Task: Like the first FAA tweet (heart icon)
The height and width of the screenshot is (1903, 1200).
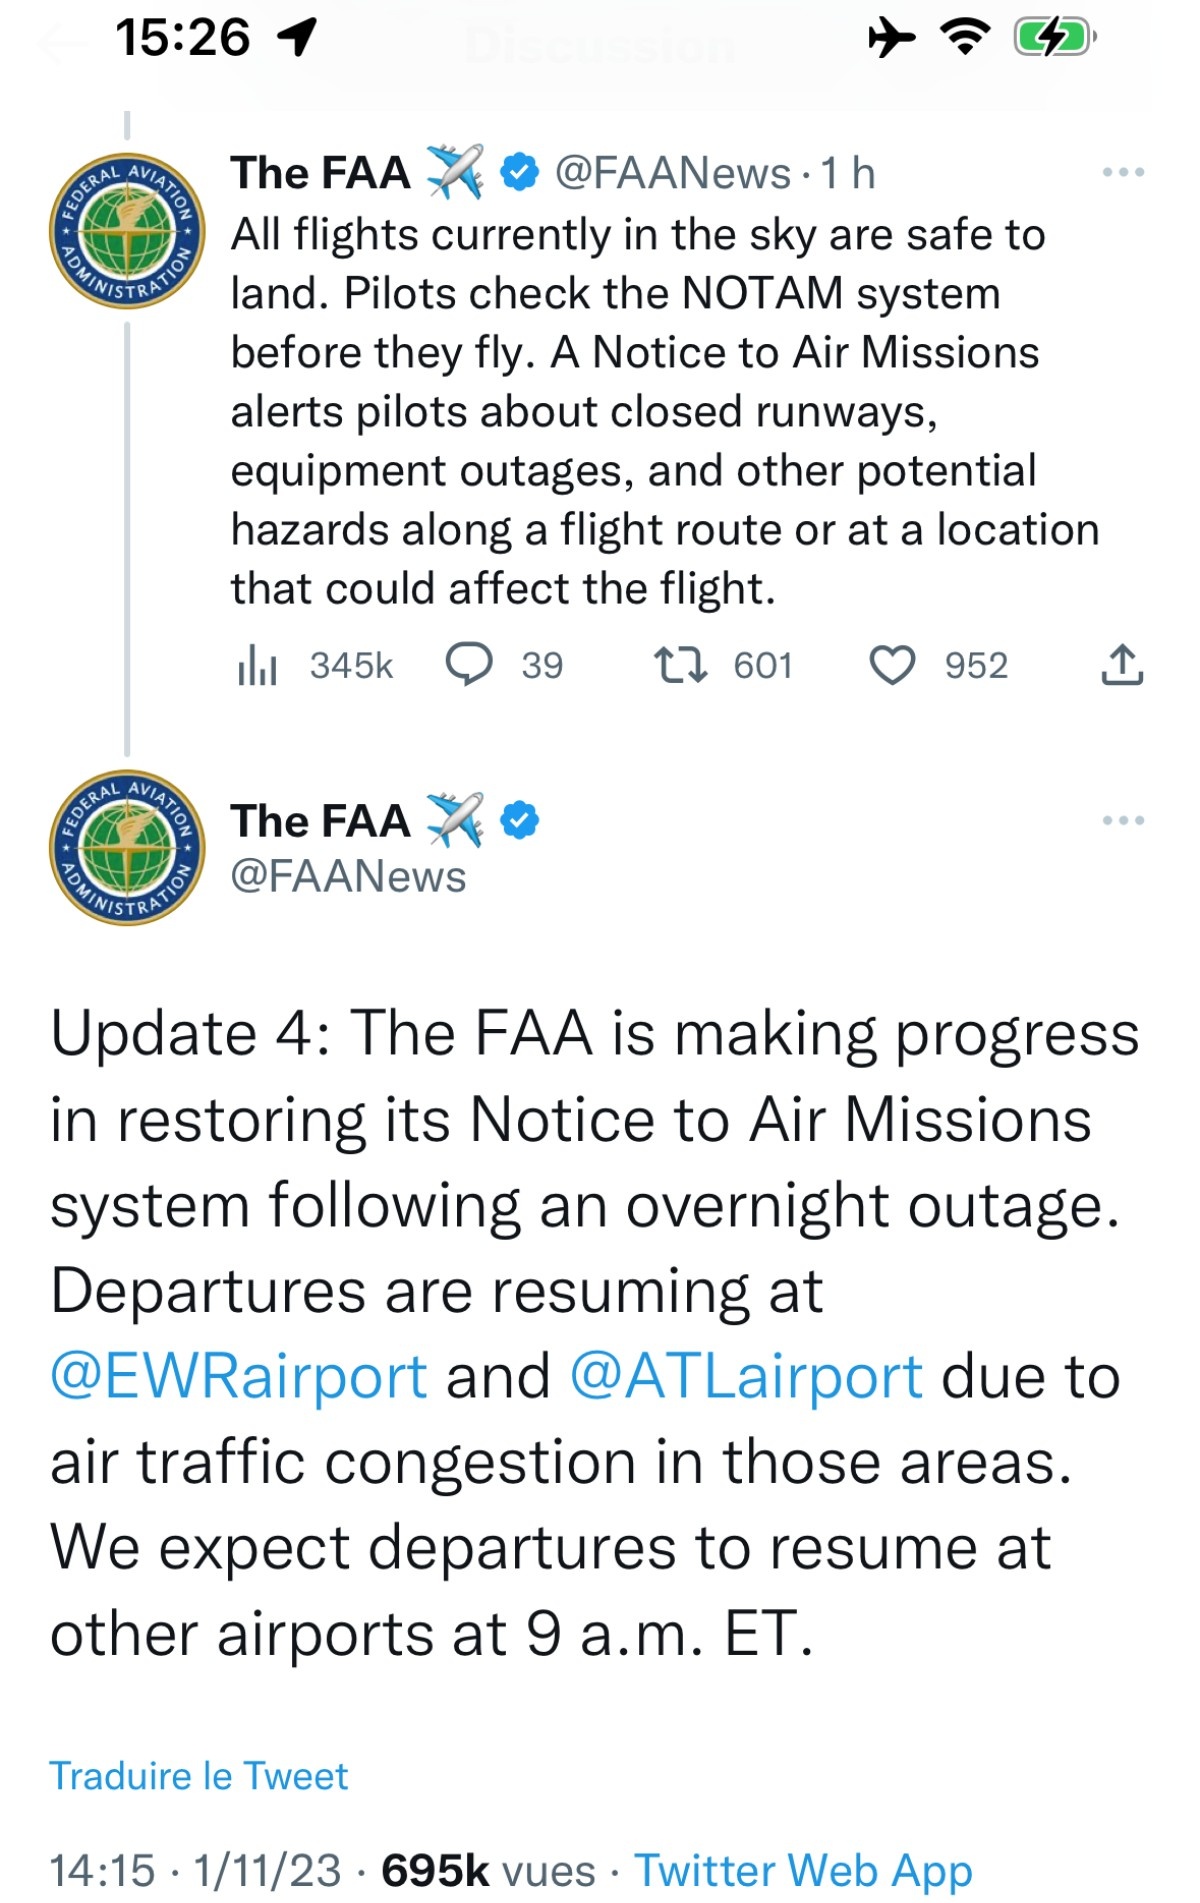Action: coord(892,666)
